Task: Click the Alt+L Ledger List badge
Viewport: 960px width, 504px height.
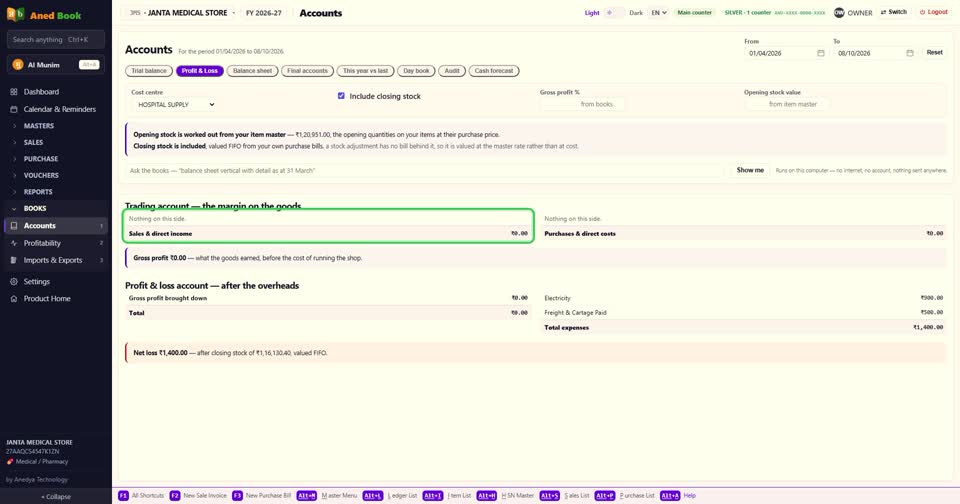Action: click(x=372, y=495)
